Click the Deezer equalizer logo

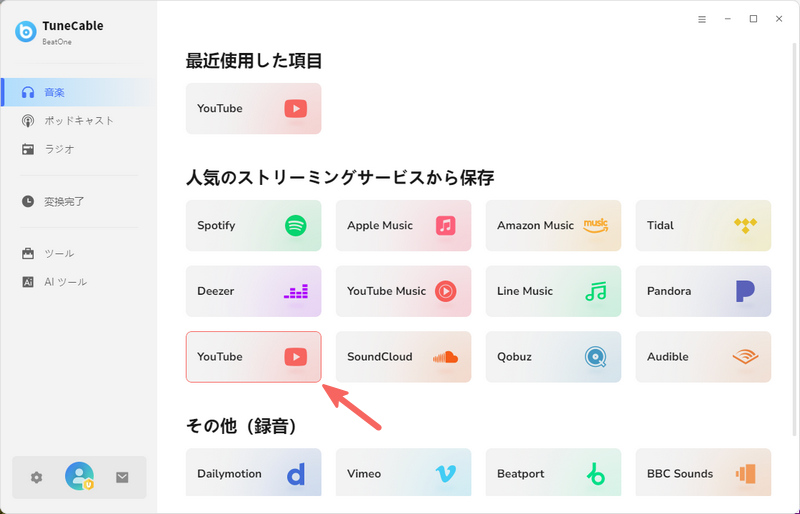click(x=296, y=291)
